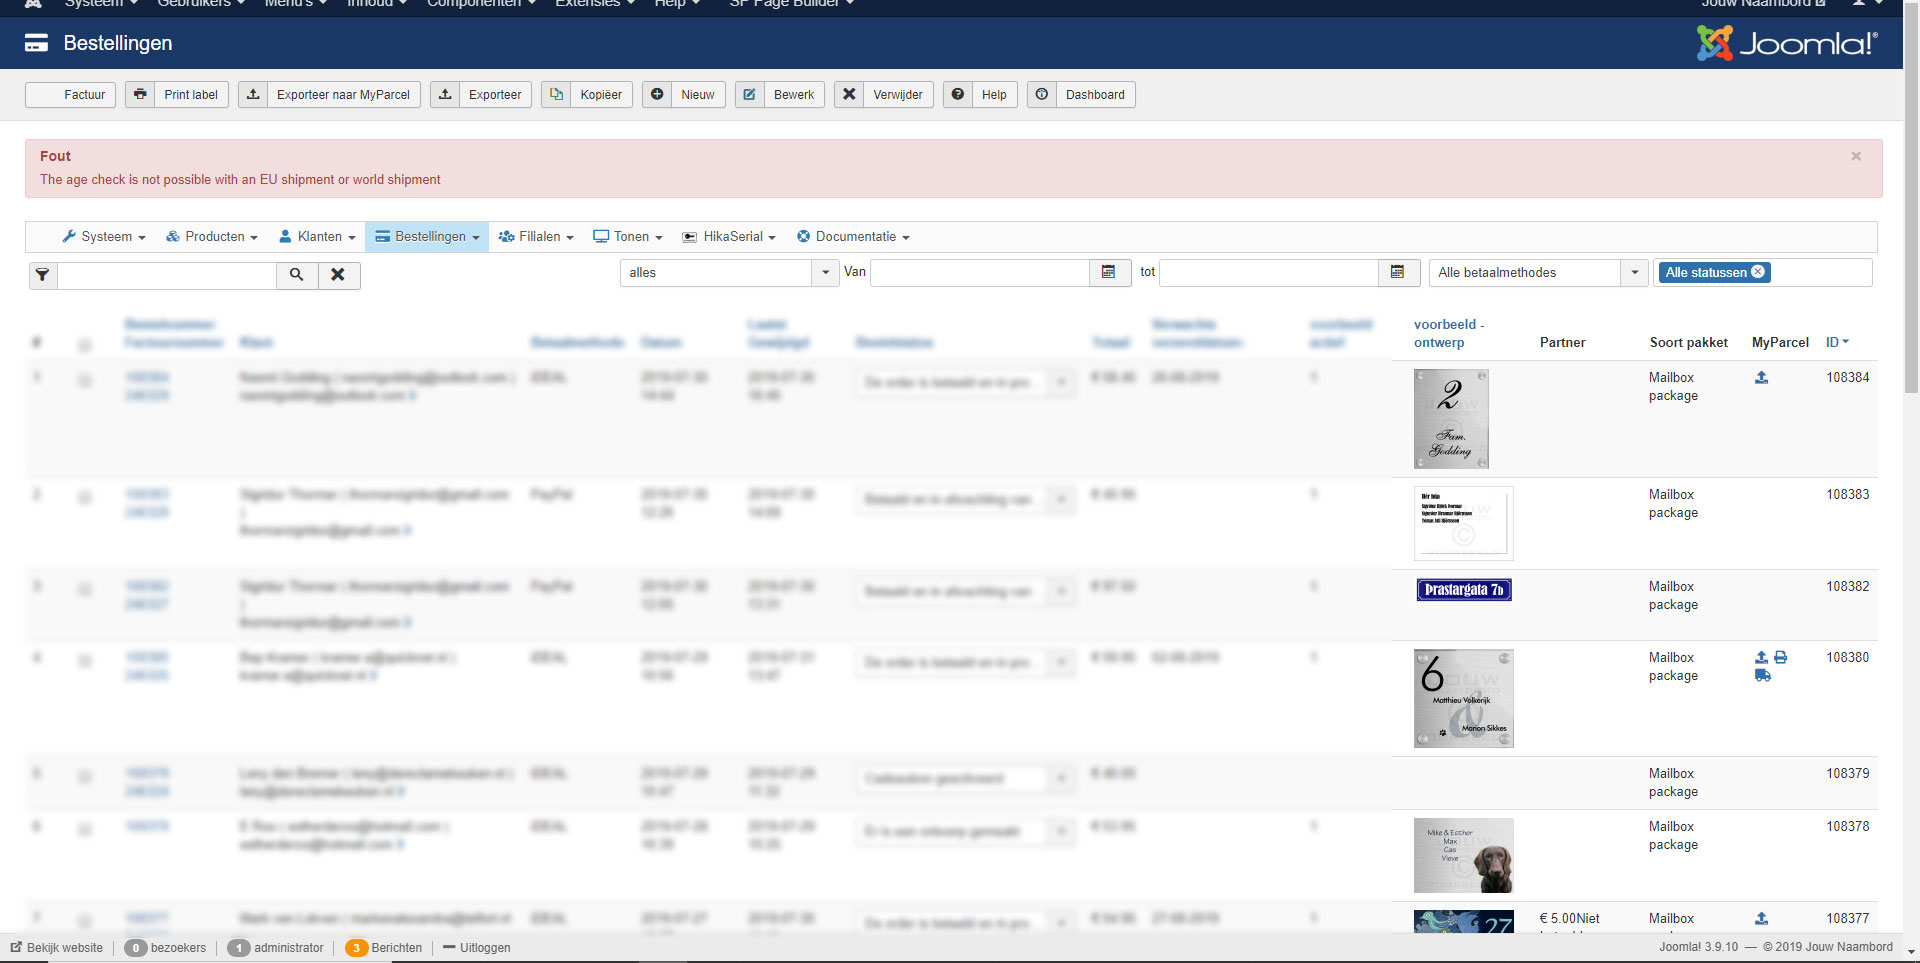Remove the 'Alle statussen' filter tag
The image size is (1920, 963).
[1758, 272]
